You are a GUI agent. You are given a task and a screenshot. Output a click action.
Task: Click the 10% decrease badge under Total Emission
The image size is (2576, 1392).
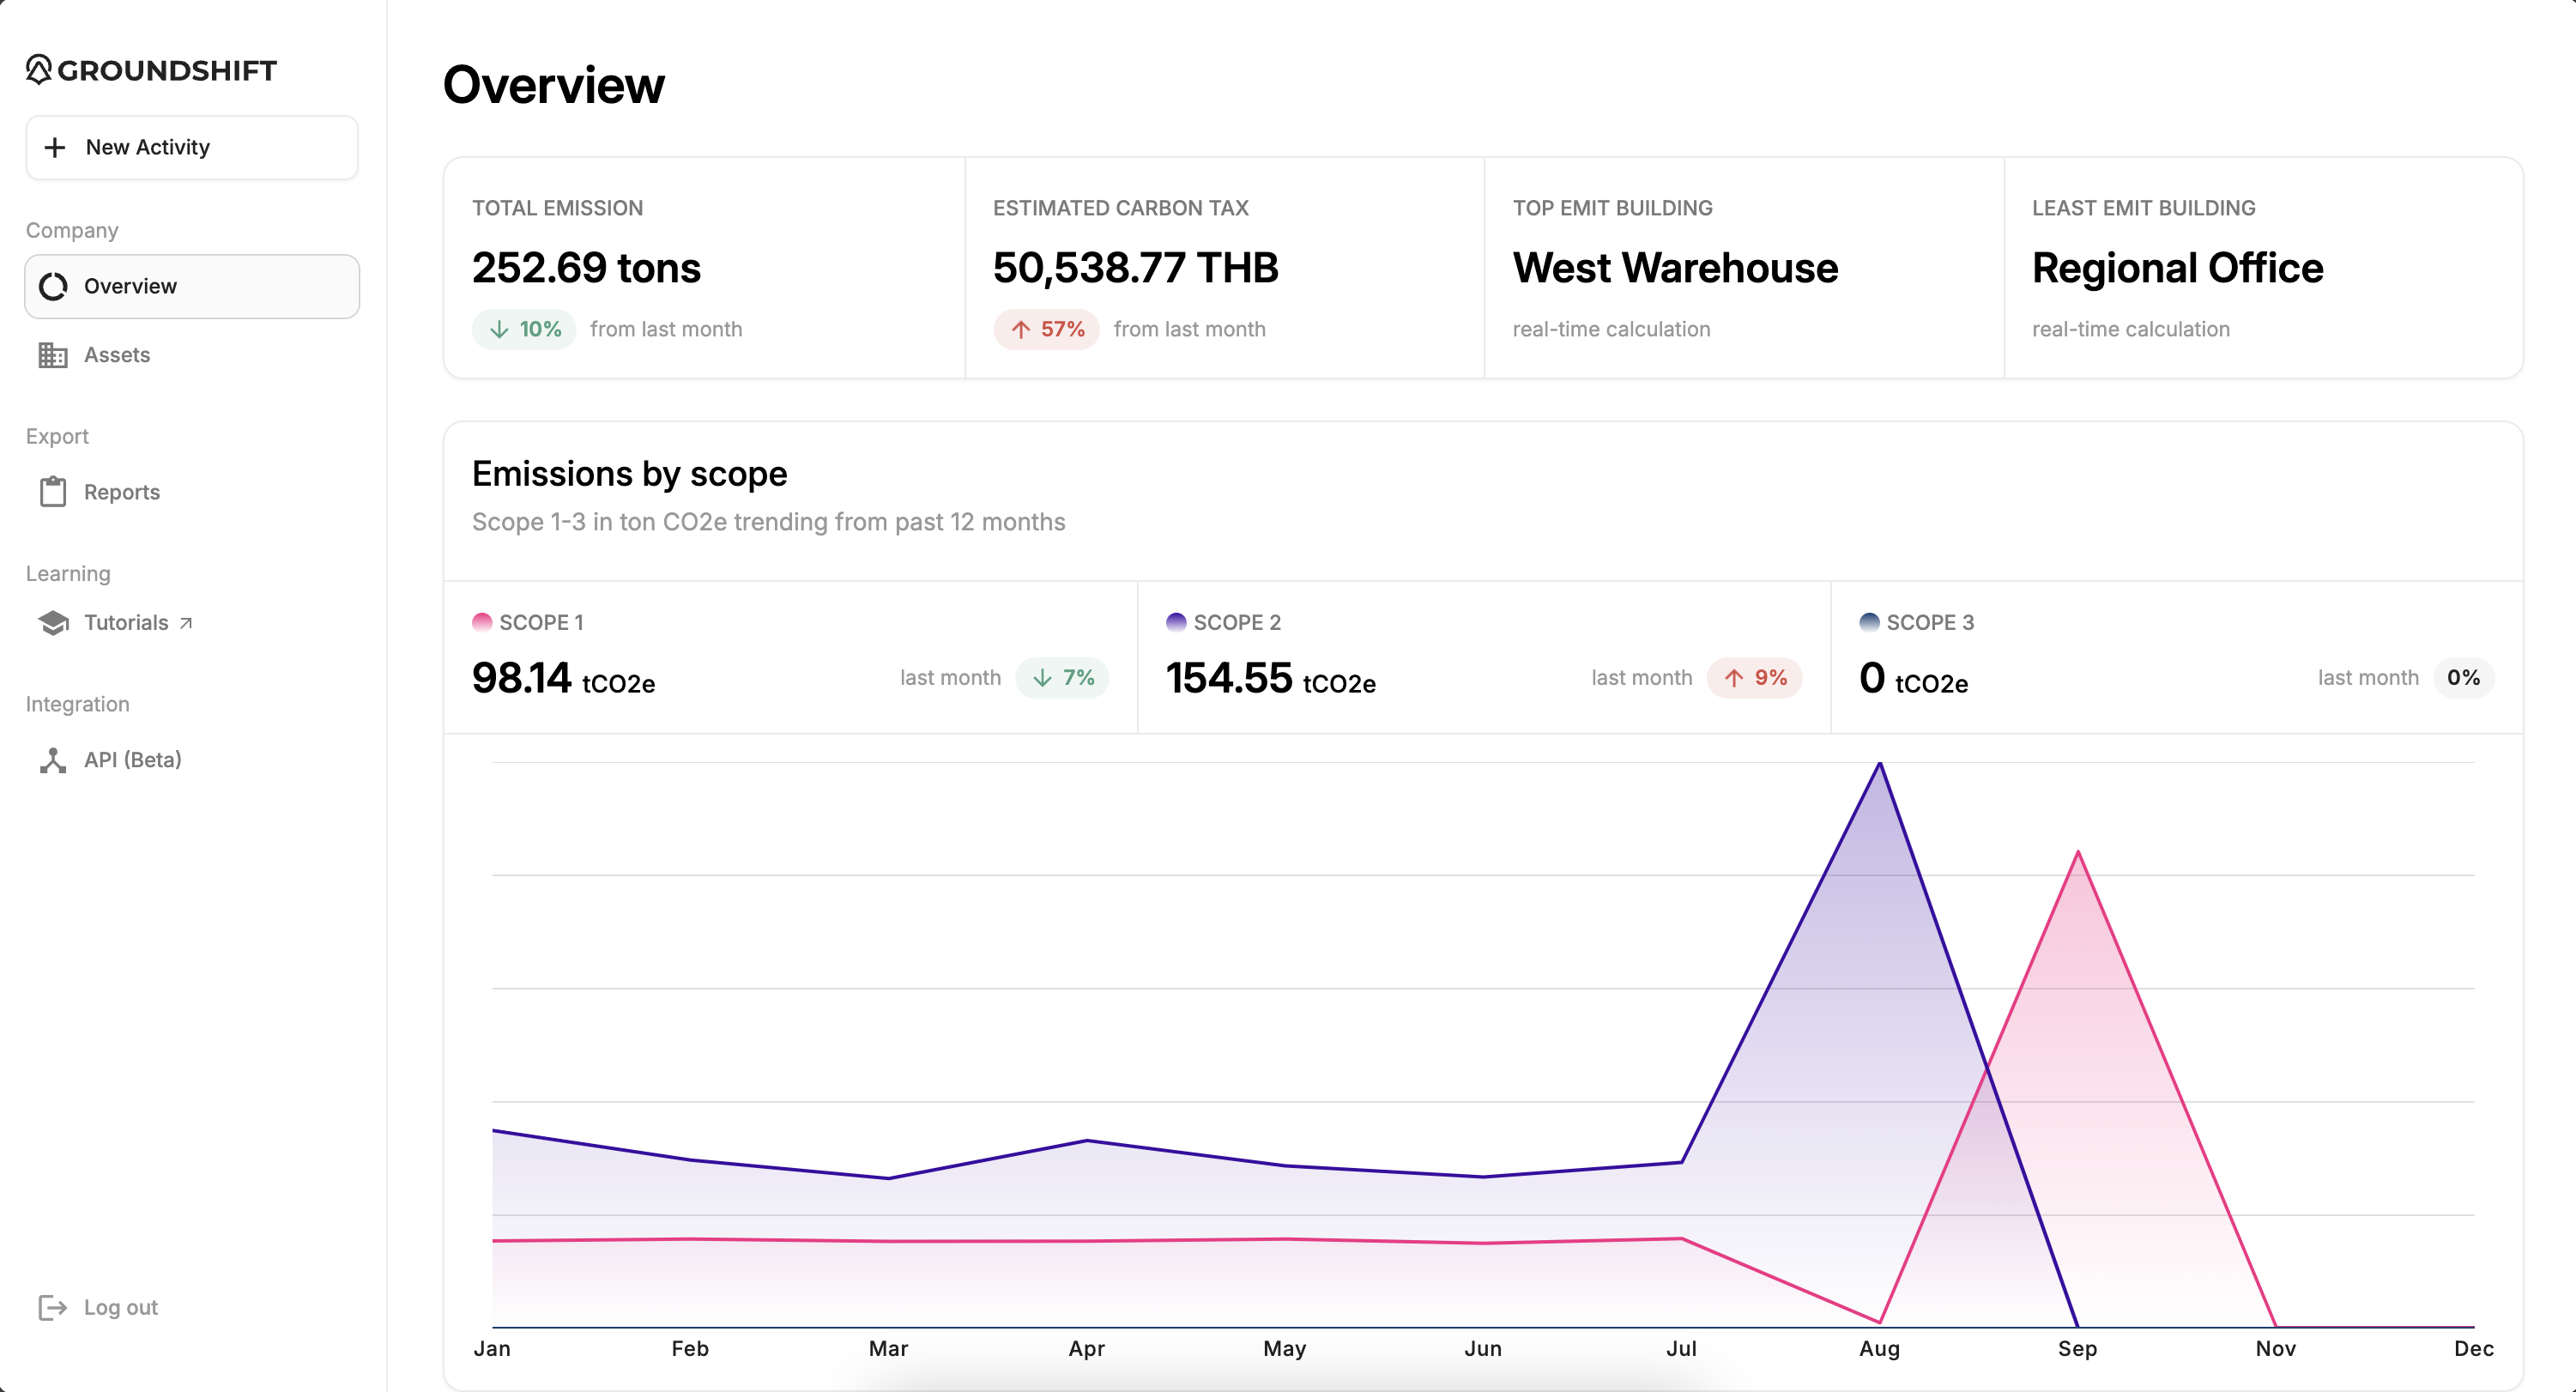point(524,329)
